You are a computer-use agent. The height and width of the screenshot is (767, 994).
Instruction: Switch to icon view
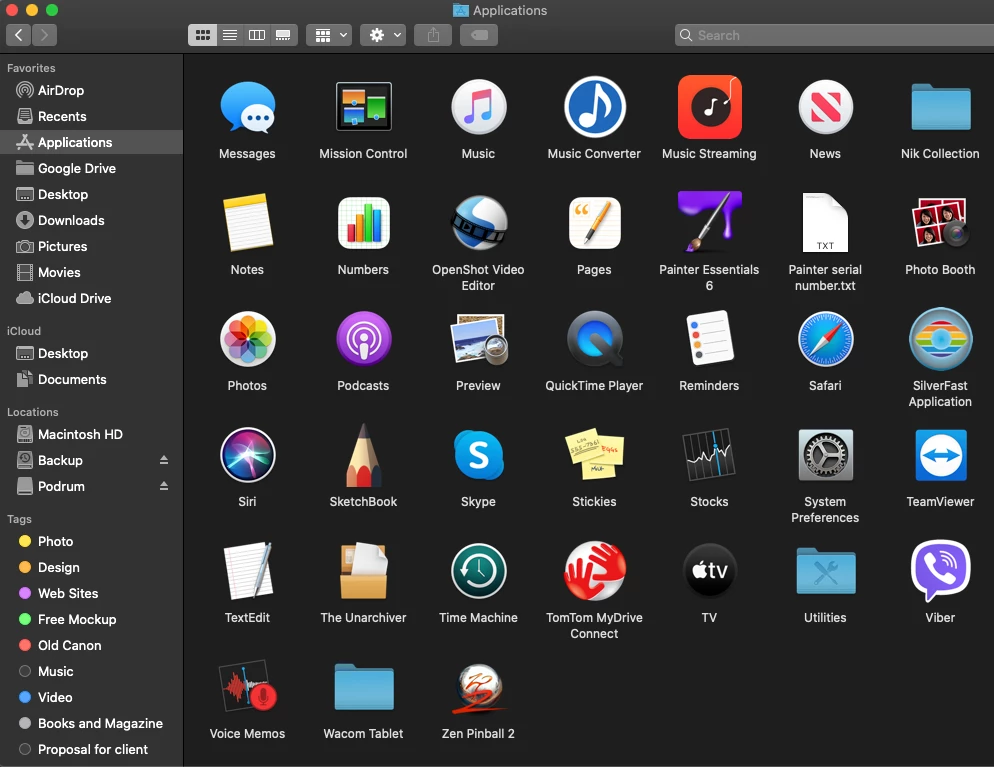click(202, 35)
